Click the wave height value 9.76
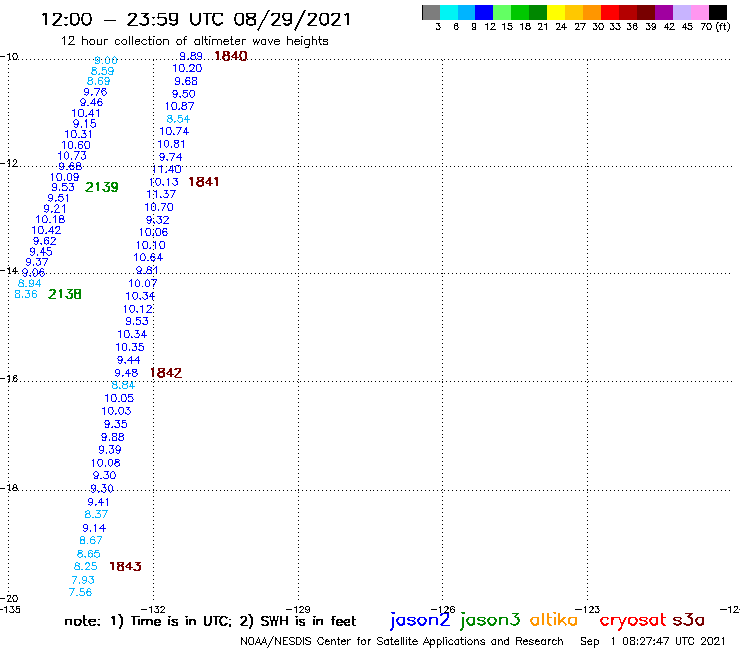Viewport: 740px width, 650px height. 95,93
